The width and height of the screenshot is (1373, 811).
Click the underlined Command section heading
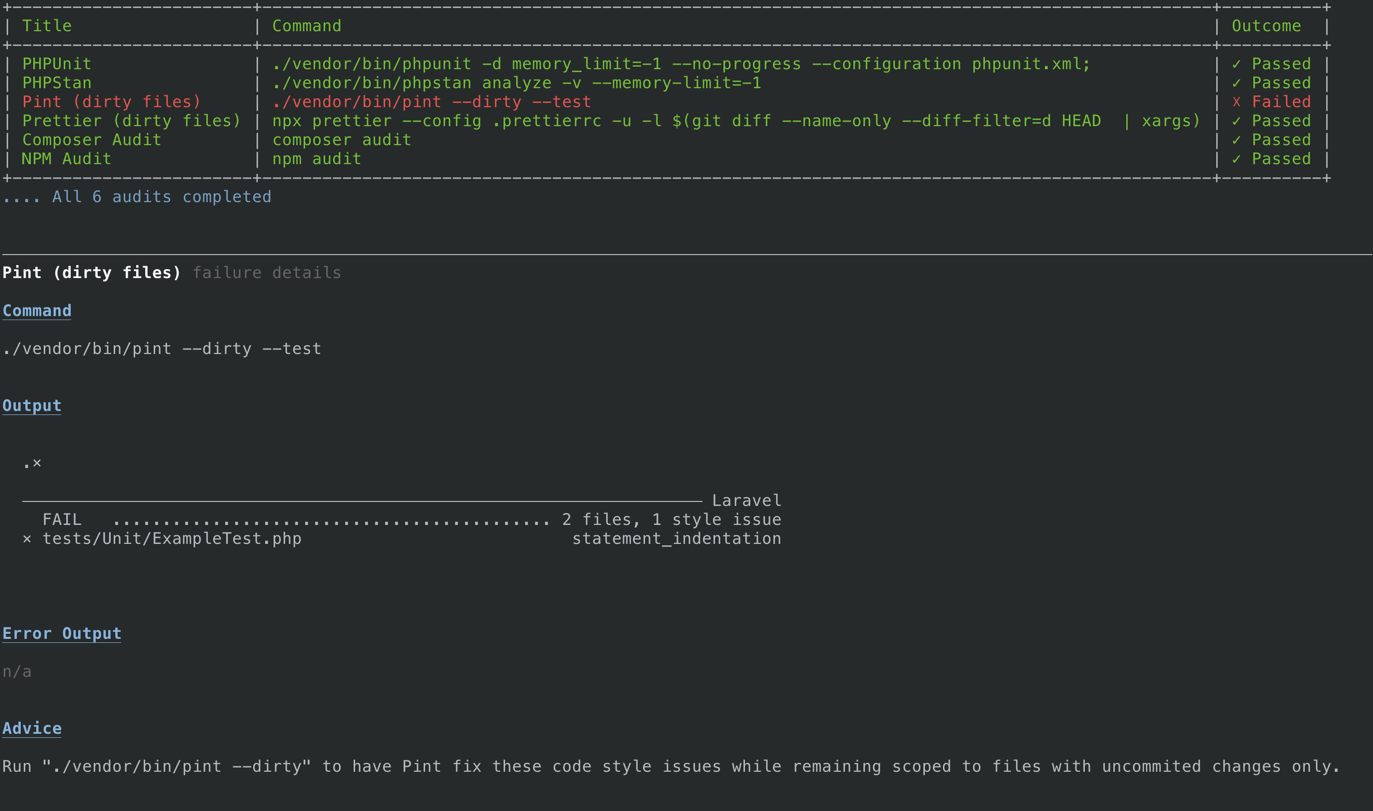(37, 311)
